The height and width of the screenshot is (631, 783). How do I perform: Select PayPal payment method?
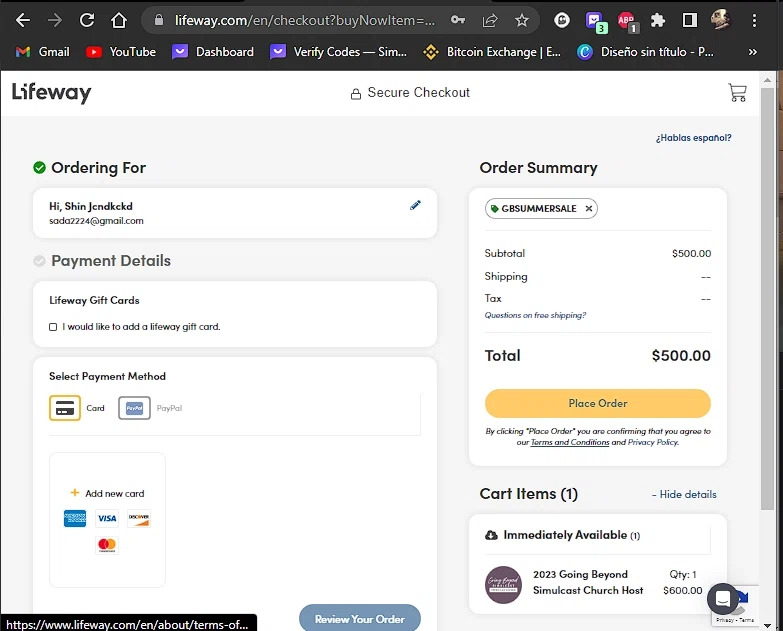click(134, 408)
